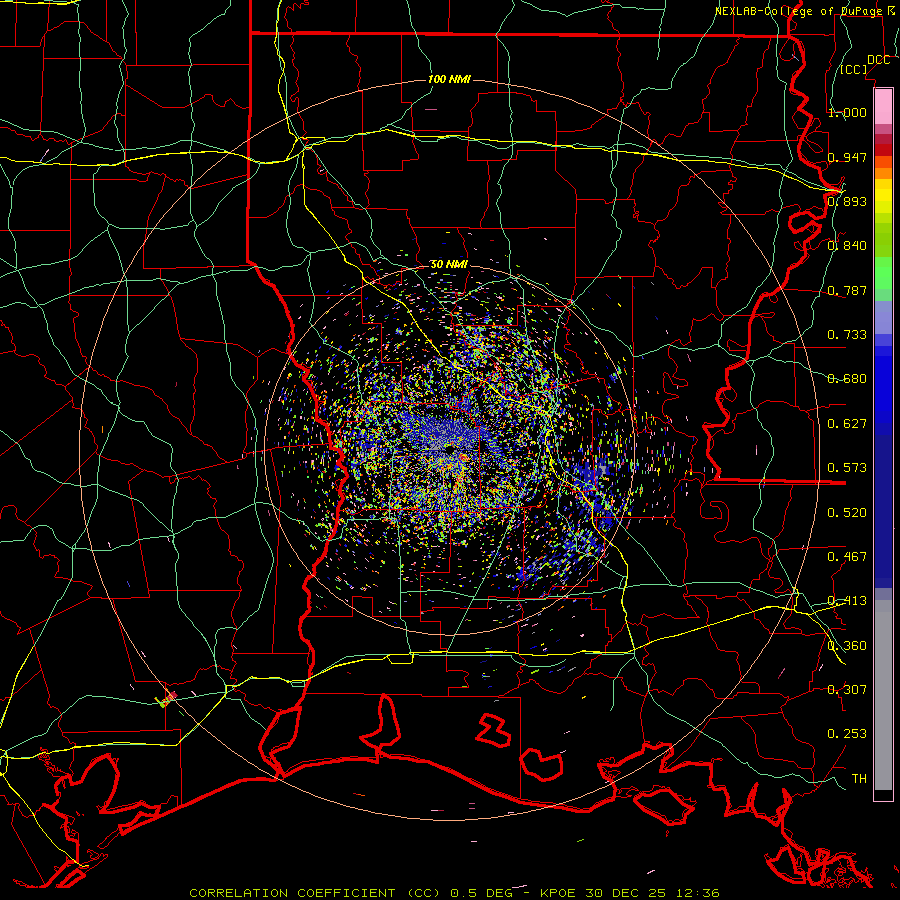
Task: Click the 0.253 scale value
Action: click(x=847, y=734)
